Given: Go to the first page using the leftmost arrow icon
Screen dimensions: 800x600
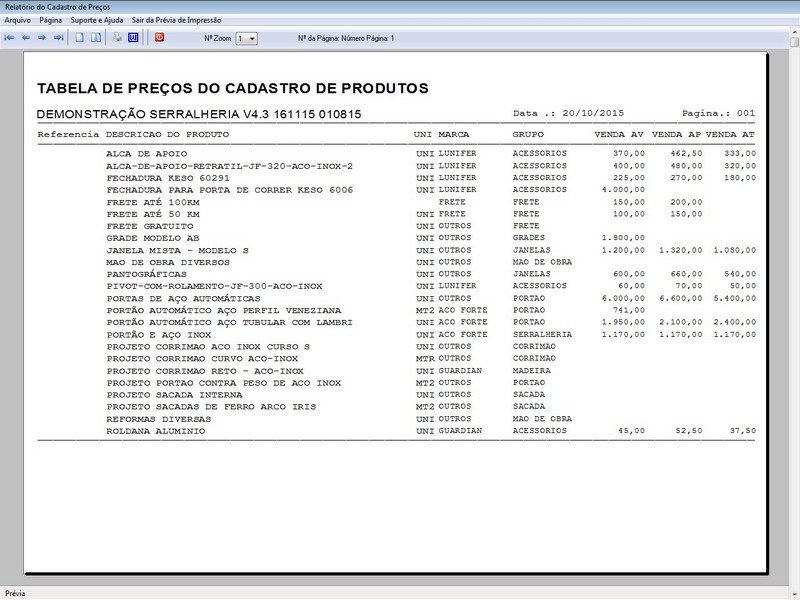Looking at the screenshot, I should pos(9,37).
